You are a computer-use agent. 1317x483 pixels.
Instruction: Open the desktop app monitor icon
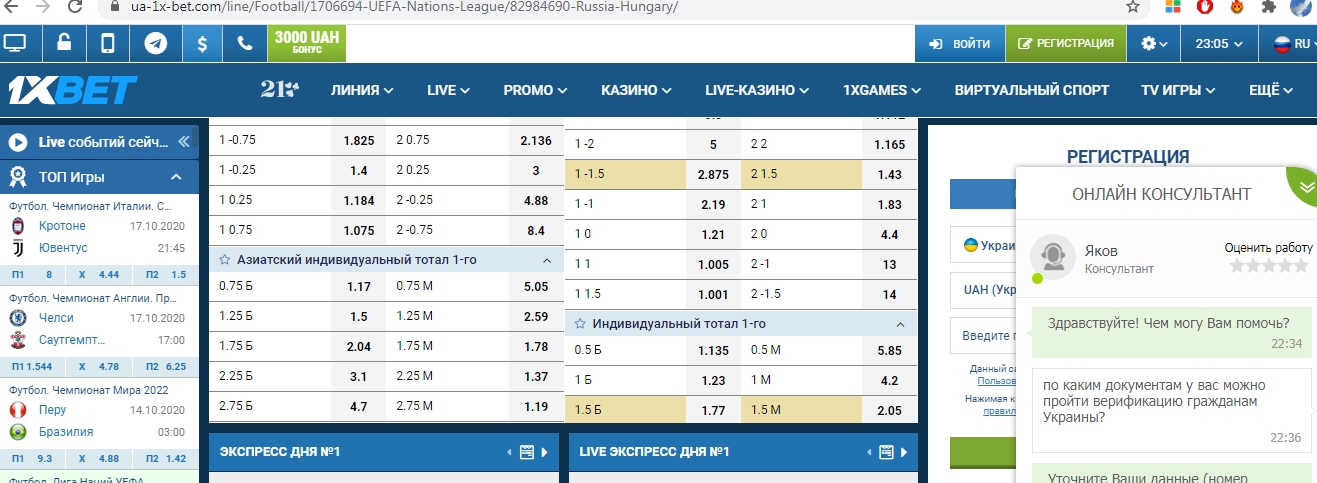[x=16, y=44]
